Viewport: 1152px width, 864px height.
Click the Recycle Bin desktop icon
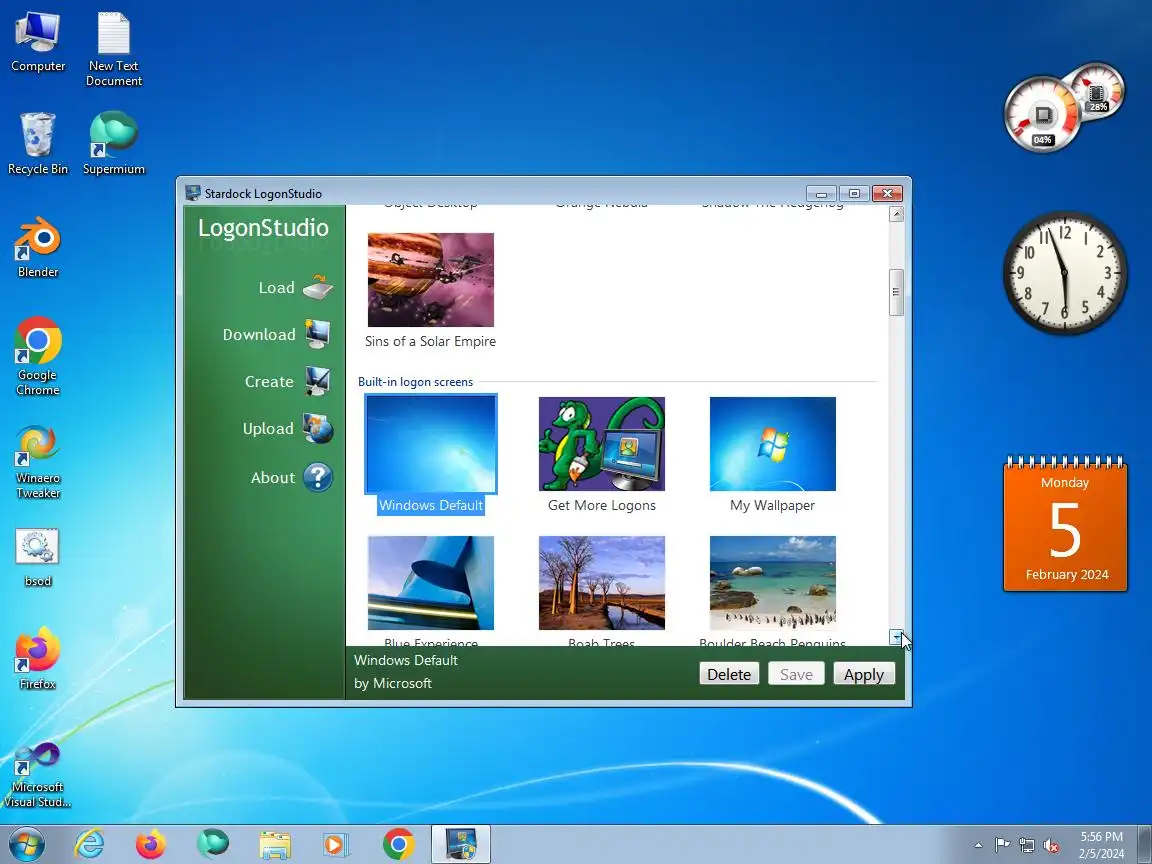point(38,144)
